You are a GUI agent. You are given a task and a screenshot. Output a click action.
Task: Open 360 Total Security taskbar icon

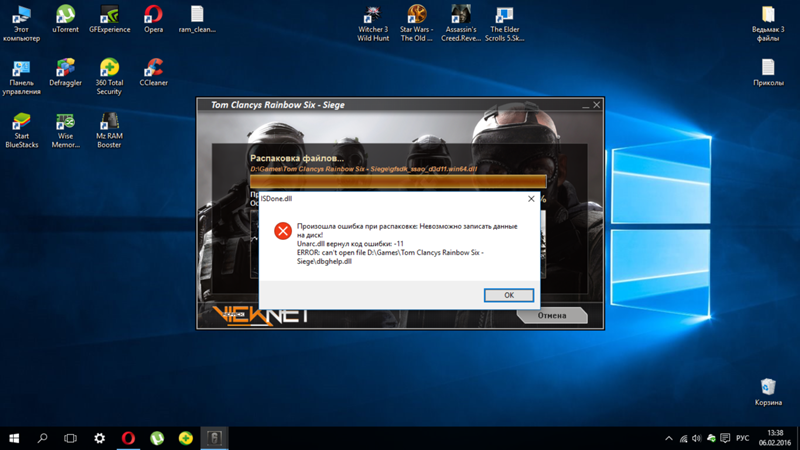coord(186,438)
